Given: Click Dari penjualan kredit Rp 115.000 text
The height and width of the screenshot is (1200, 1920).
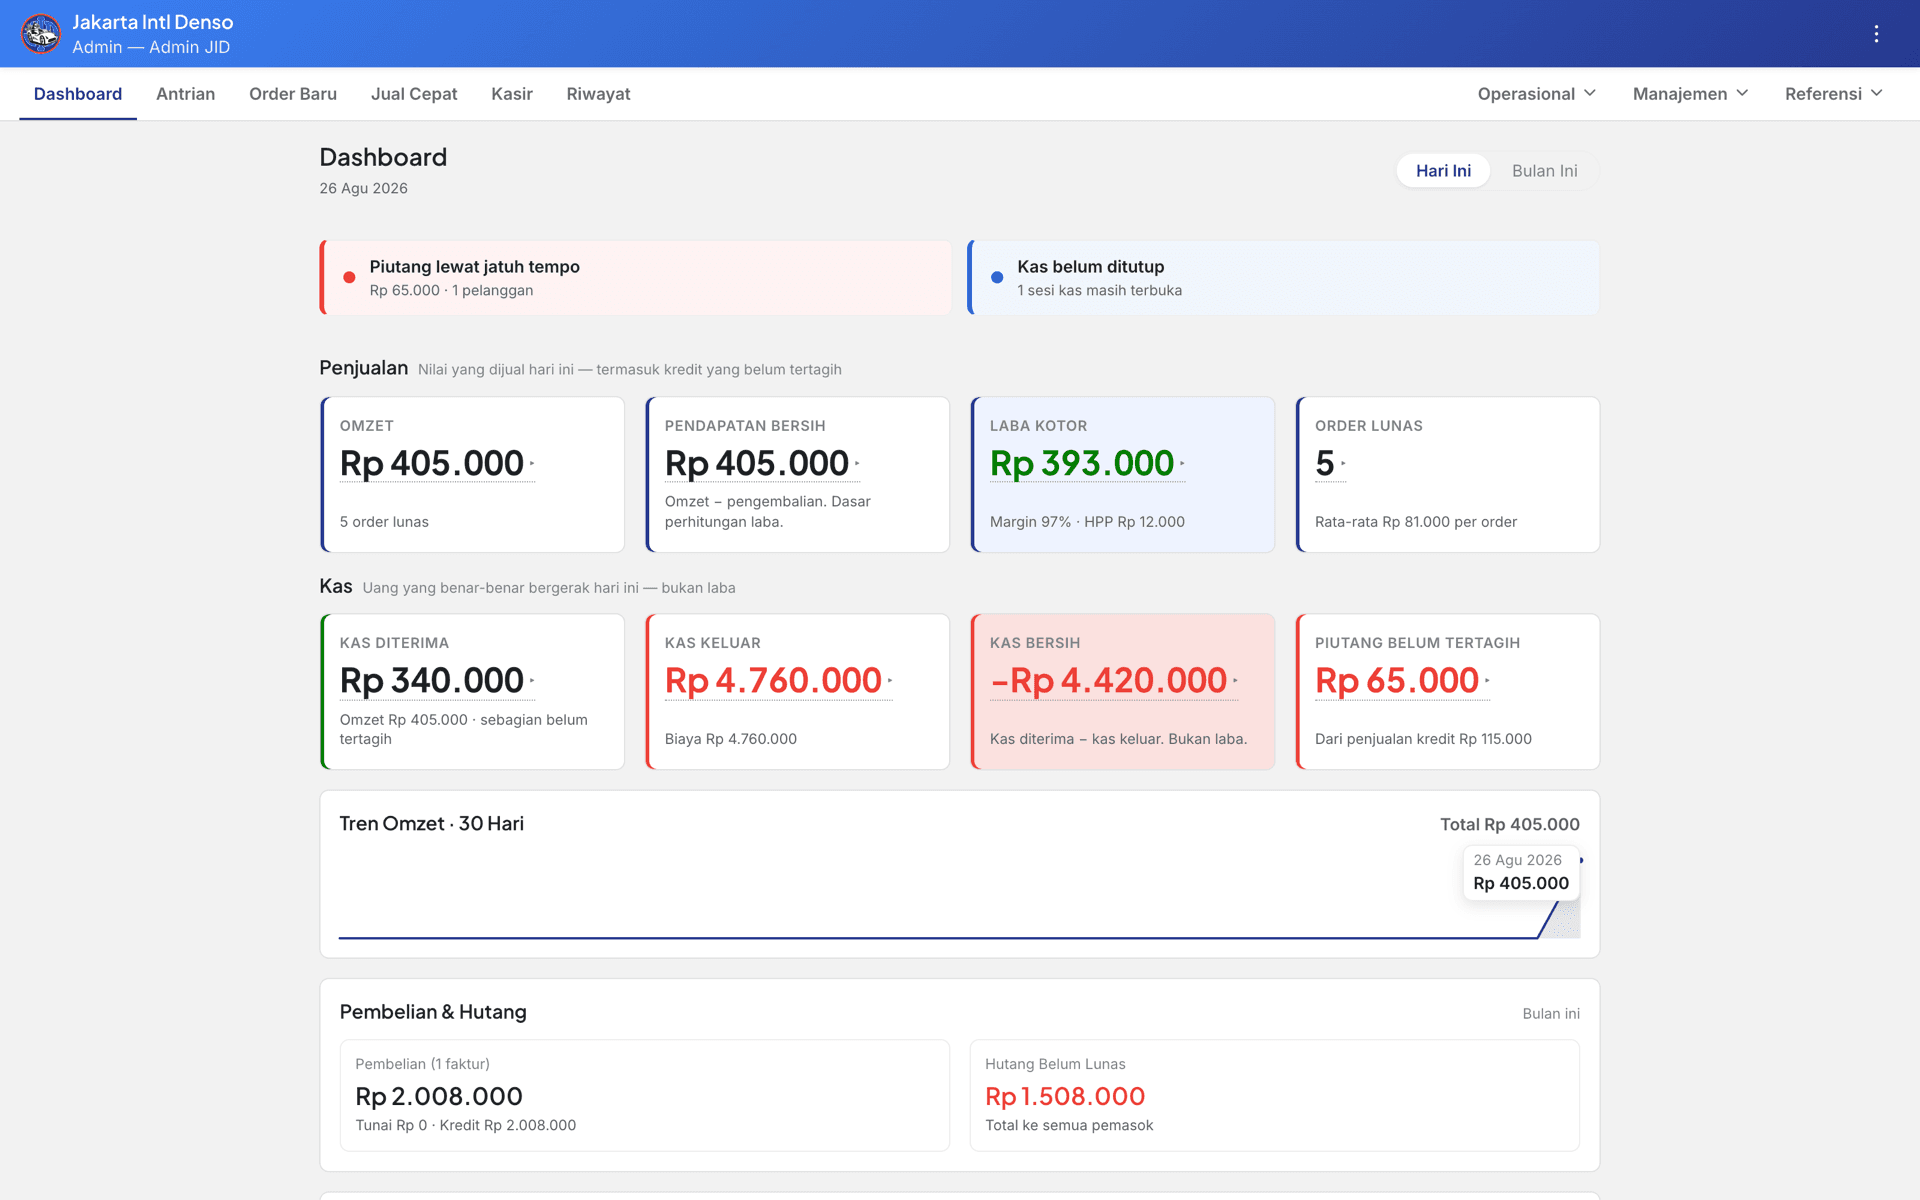Looking at the screenshot, I should click(x=1423, y=739).
